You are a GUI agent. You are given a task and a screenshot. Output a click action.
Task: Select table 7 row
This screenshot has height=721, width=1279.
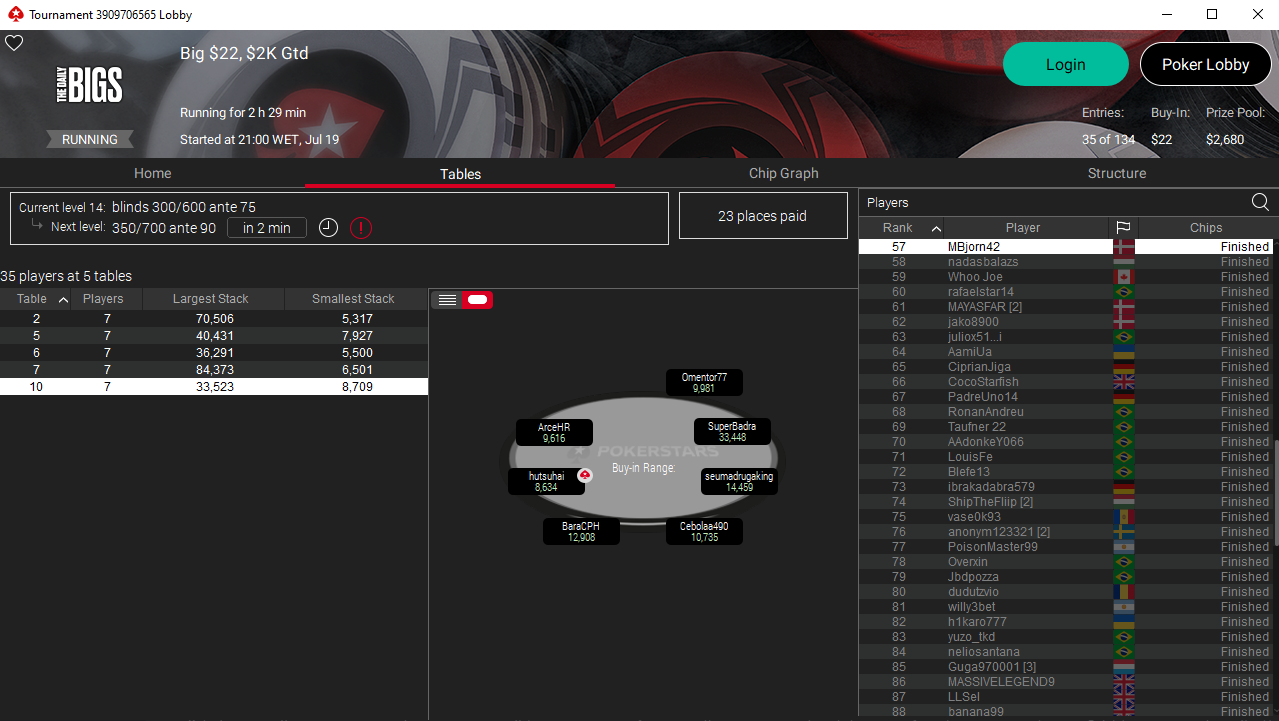[x=214, y=370]
